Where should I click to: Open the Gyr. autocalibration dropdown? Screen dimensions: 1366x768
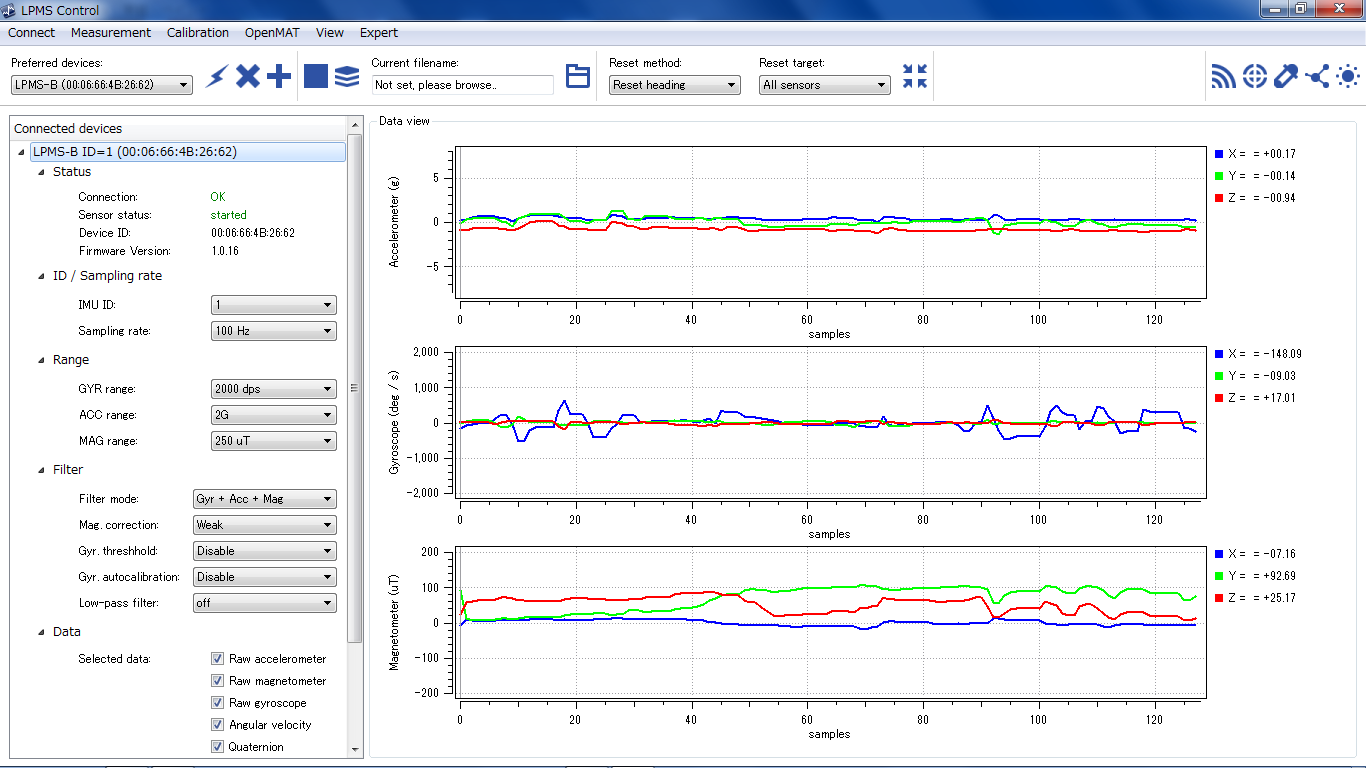(265, 577)
